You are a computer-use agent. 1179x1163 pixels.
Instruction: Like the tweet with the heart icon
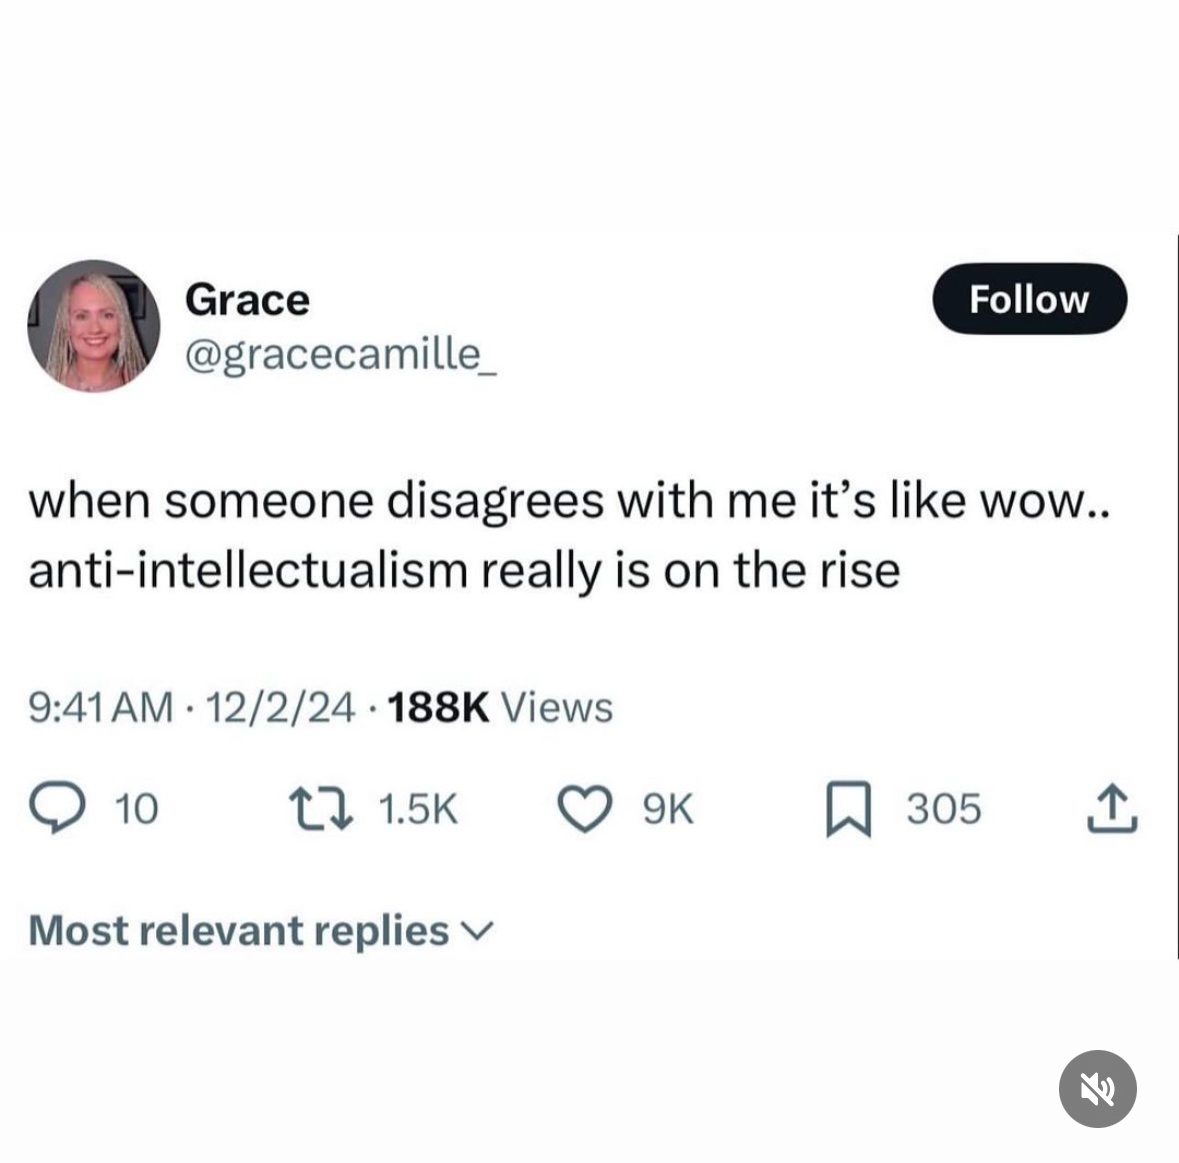pyautogui.click(x=585, y=809)
